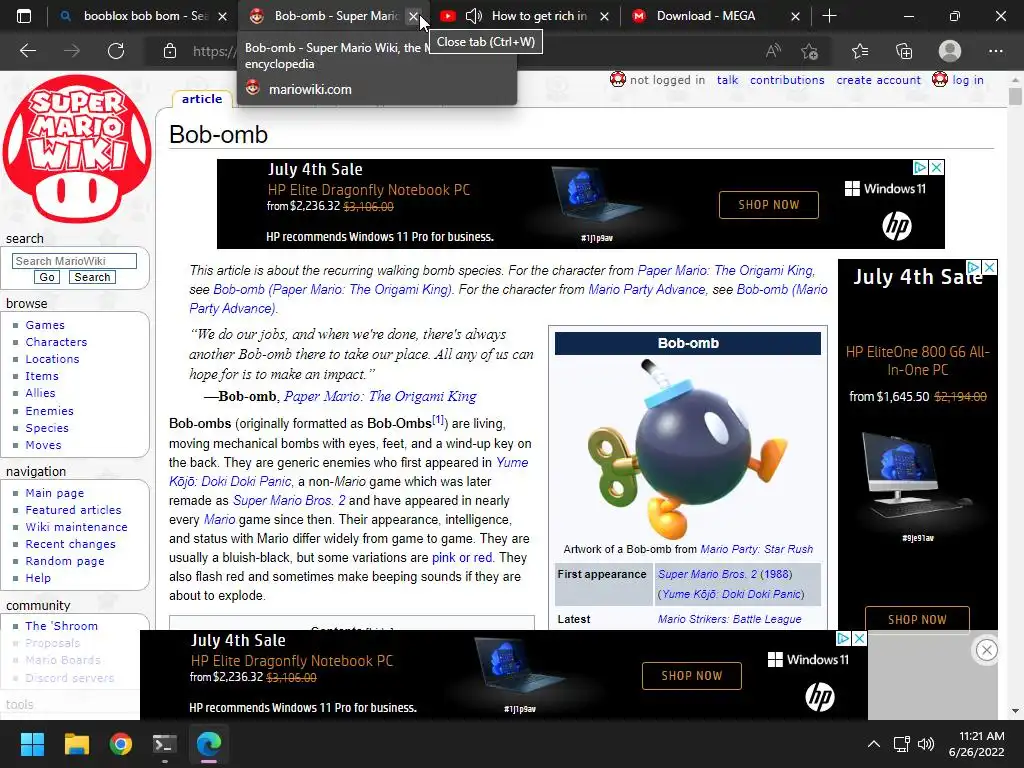Open the contributions link
The width and height of the screenshot is (1024, 768).
[x=787, y=80]
